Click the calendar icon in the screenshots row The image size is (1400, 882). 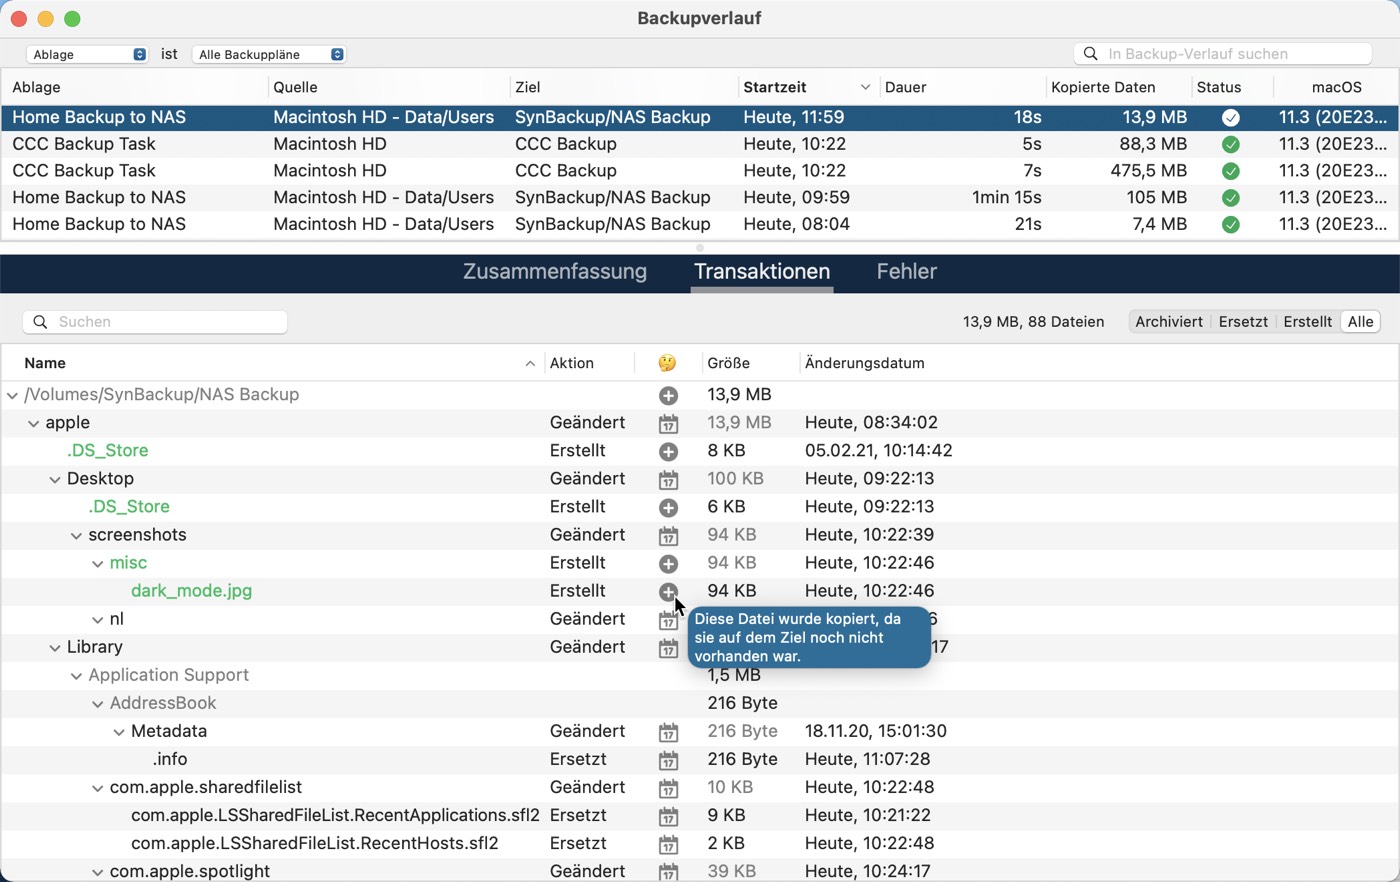(668, 535)
